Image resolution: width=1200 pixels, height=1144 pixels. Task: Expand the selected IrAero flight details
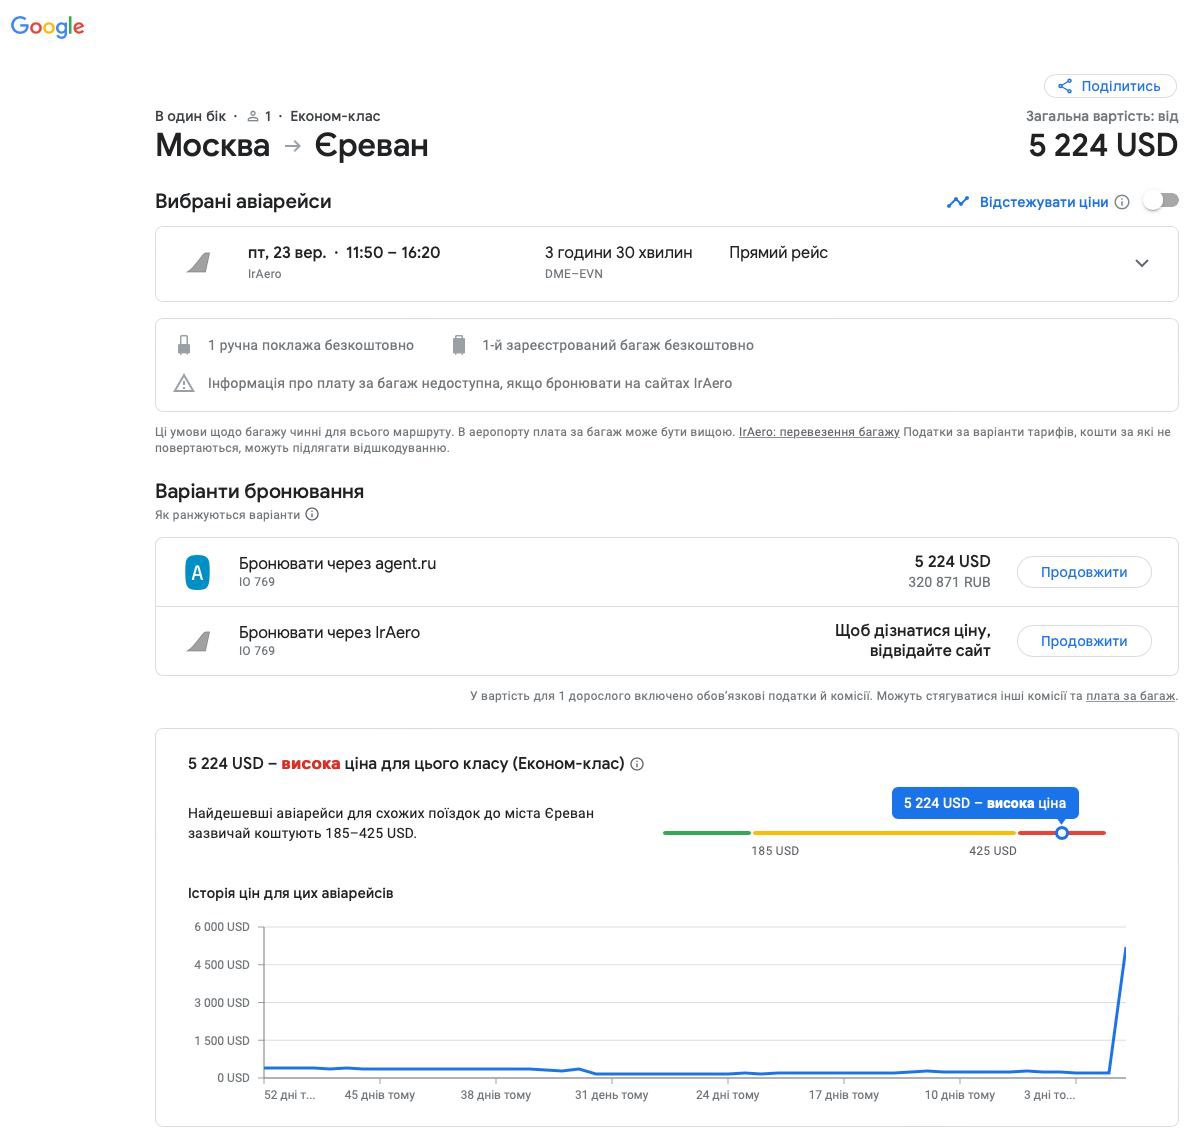point(1142,263)
